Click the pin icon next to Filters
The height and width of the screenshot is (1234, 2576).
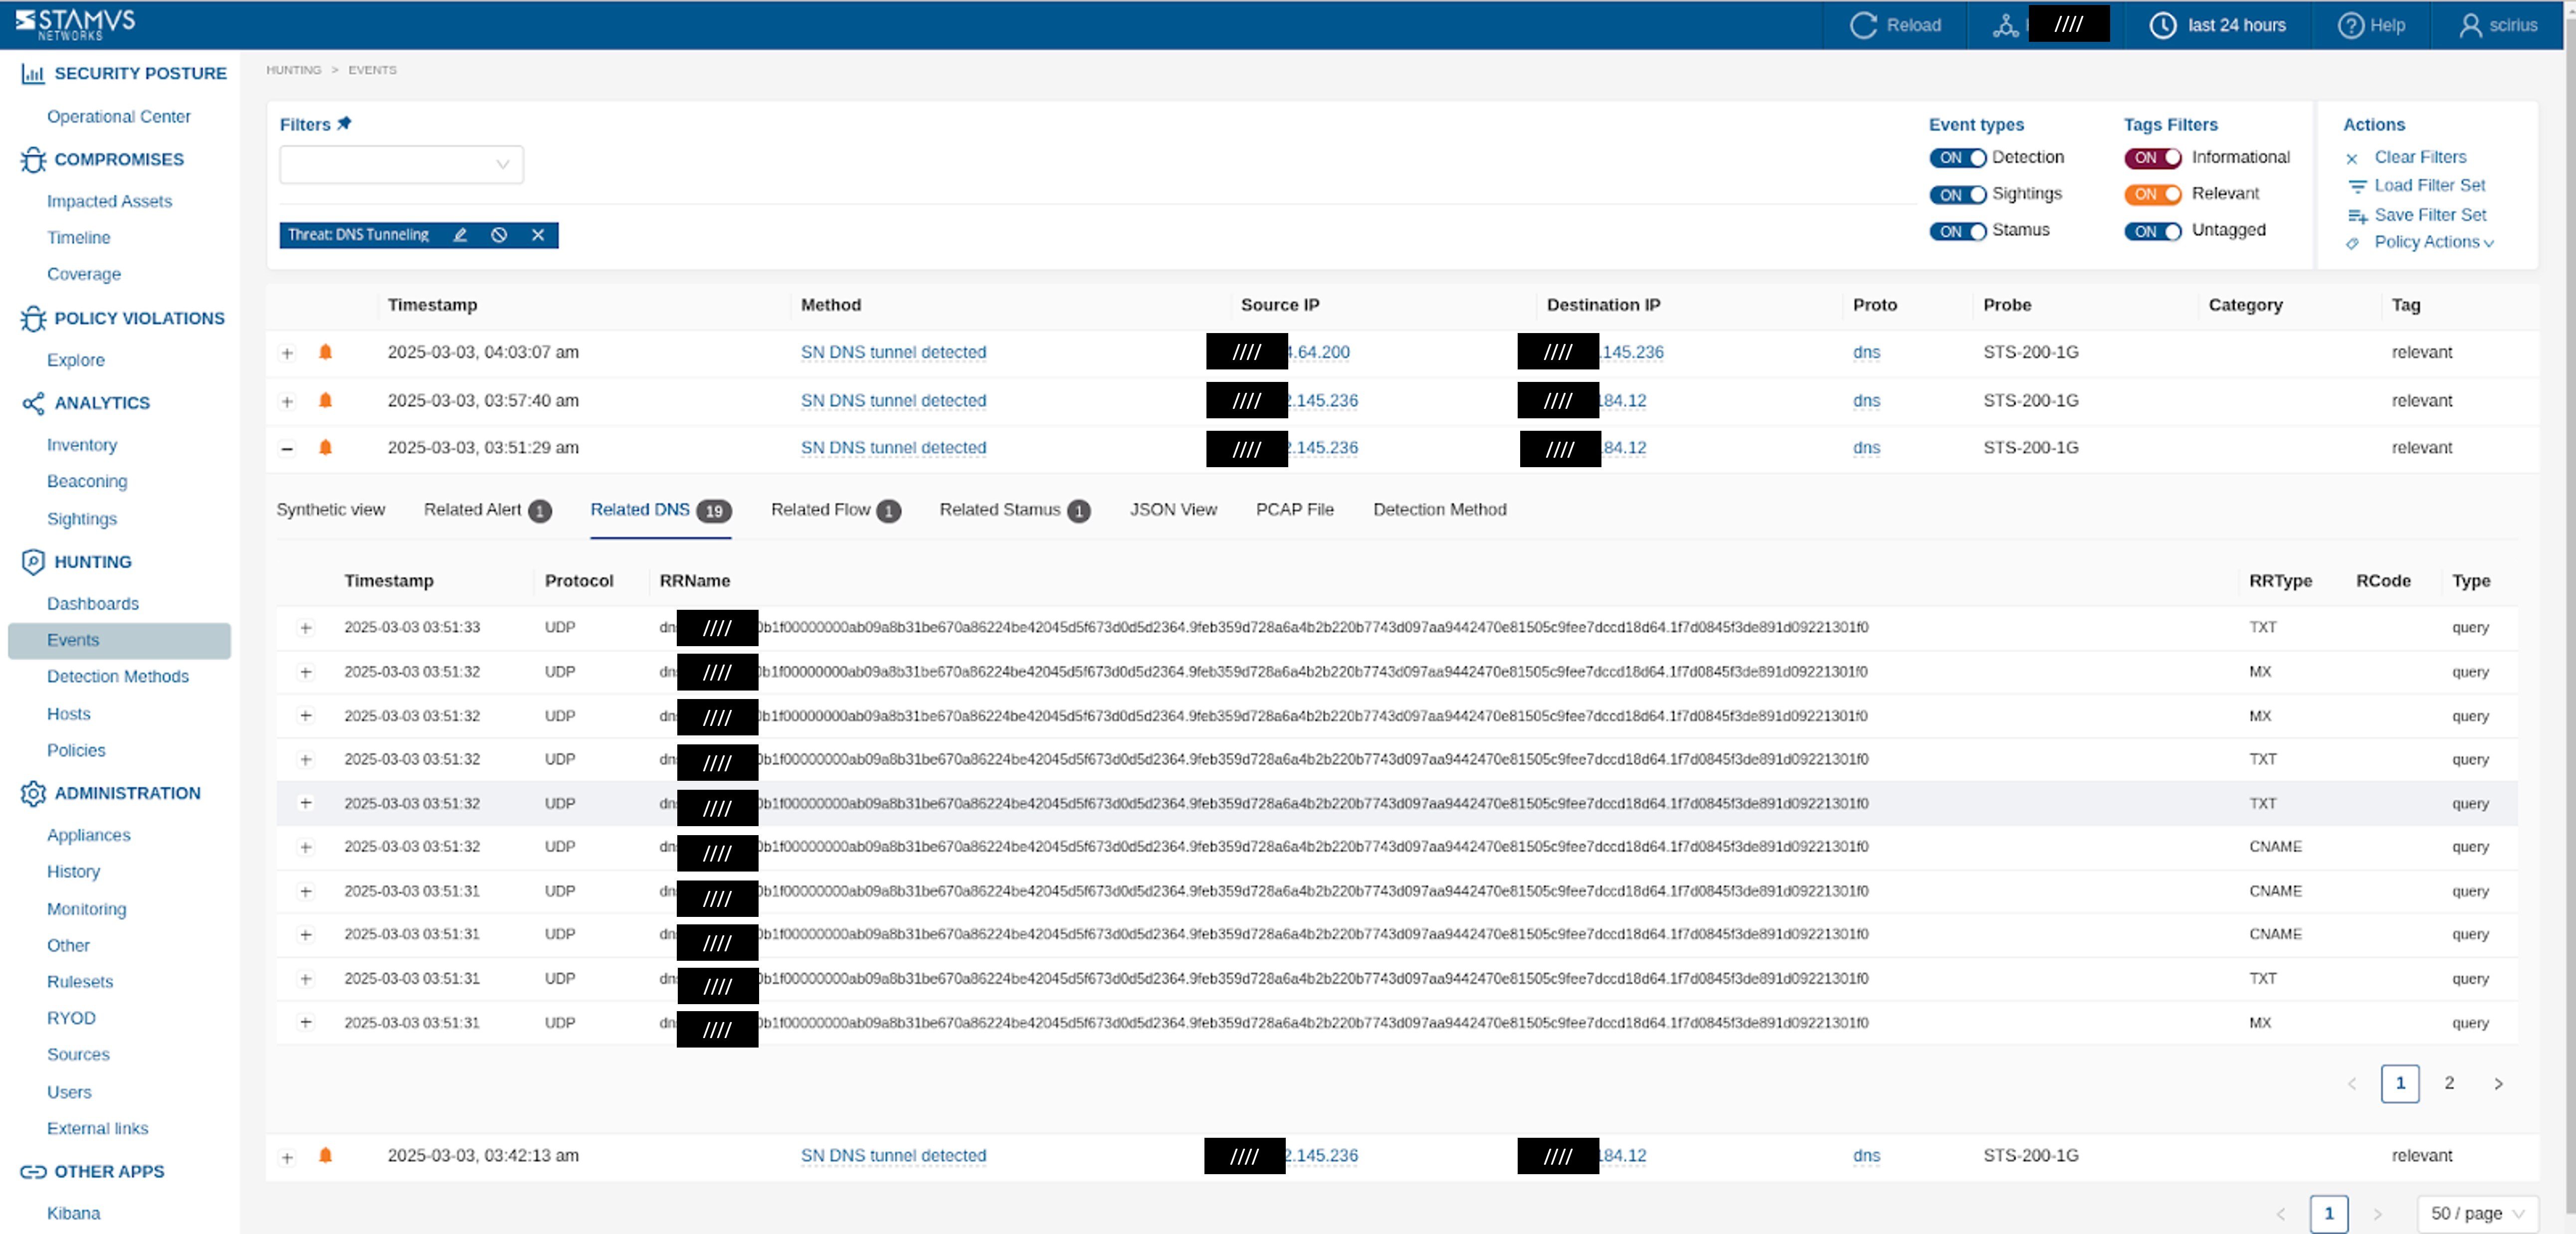(x=344, y=123)
